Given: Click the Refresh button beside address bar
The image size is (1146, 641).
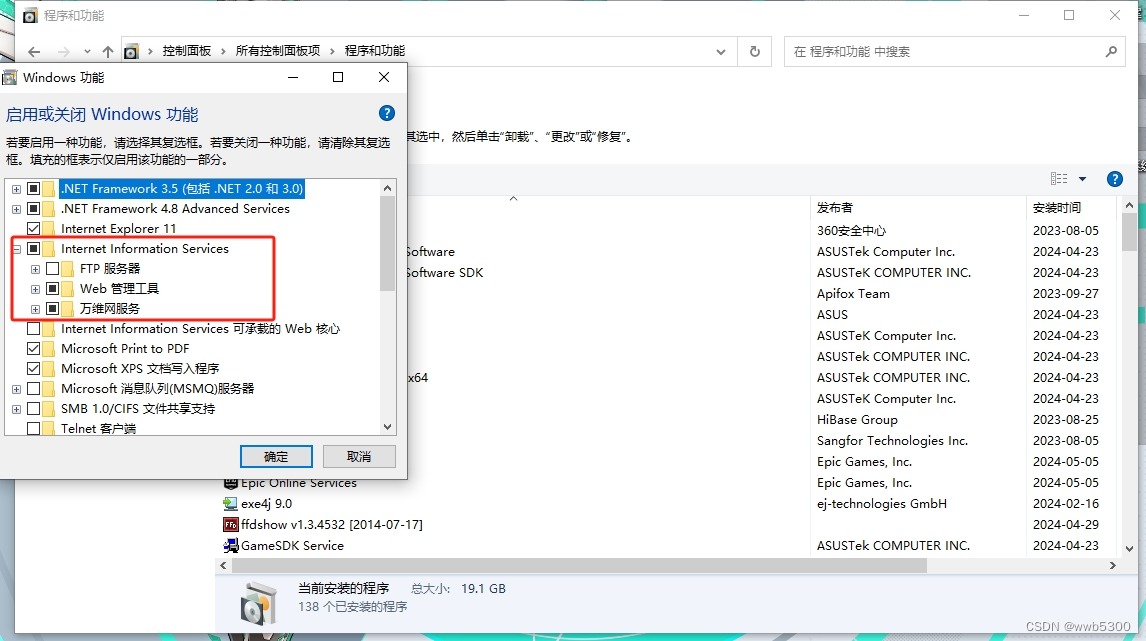Looking at the screenshot, I should [x=755, y=52].
